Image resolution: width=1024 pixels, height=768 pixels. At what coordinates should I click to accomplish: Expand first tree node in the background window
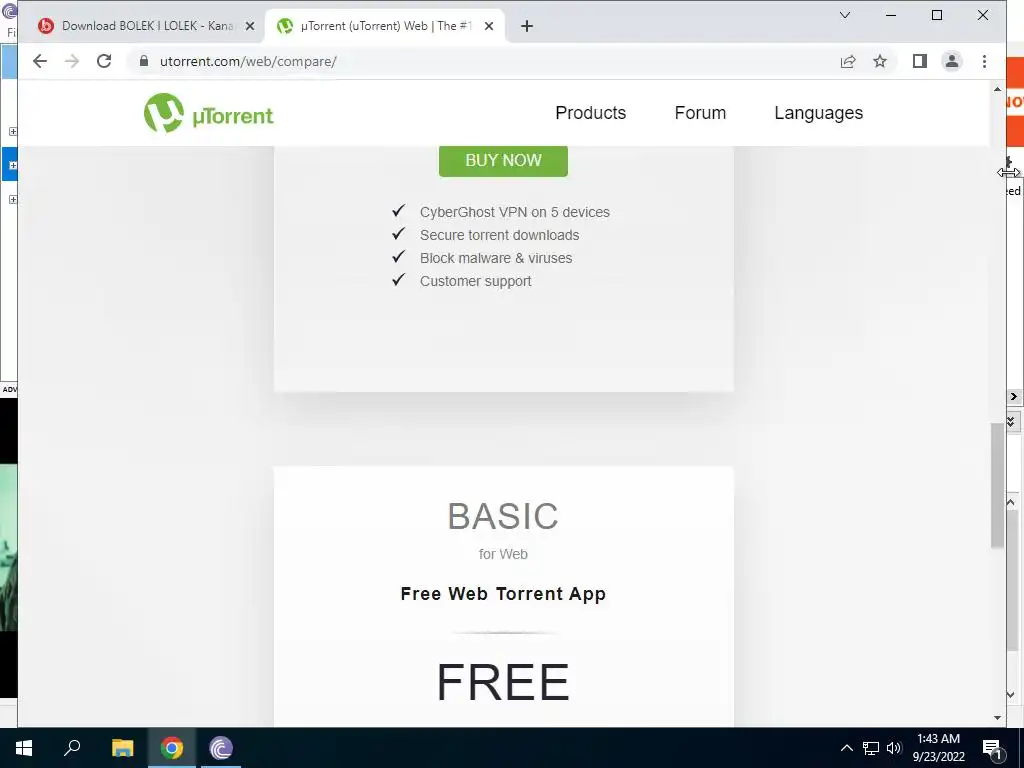(12, 131)
